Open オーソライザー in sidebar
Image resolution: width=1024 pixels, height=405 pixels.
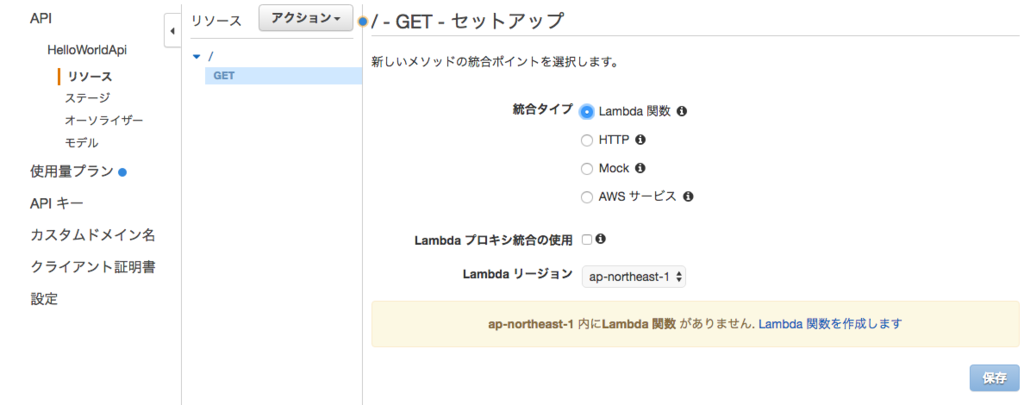click(104, 121)
